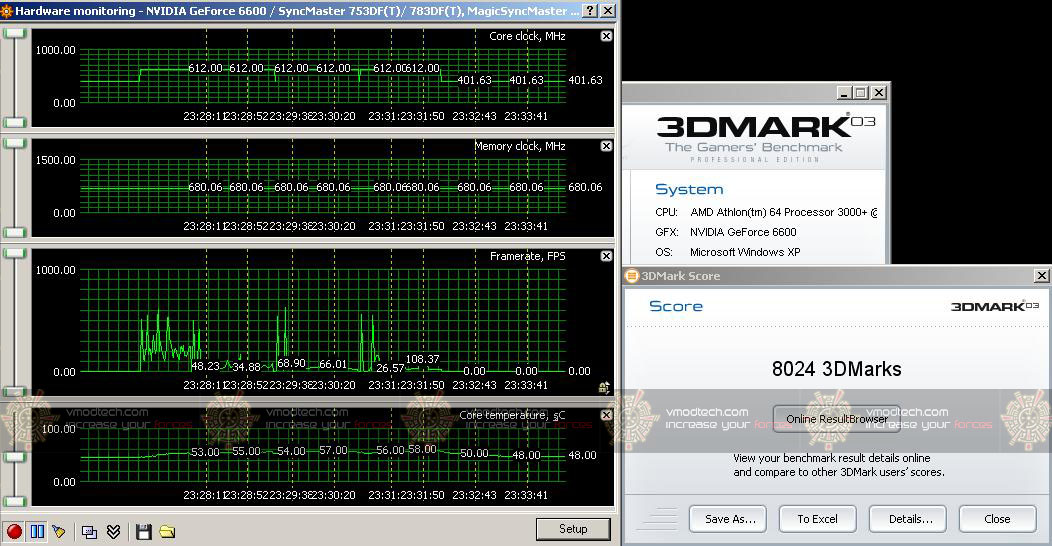This screenshot has width=1052, height=546.
Task: Grab the lower scale handle of Memory clock graph
Action: [x=15, y=233]
